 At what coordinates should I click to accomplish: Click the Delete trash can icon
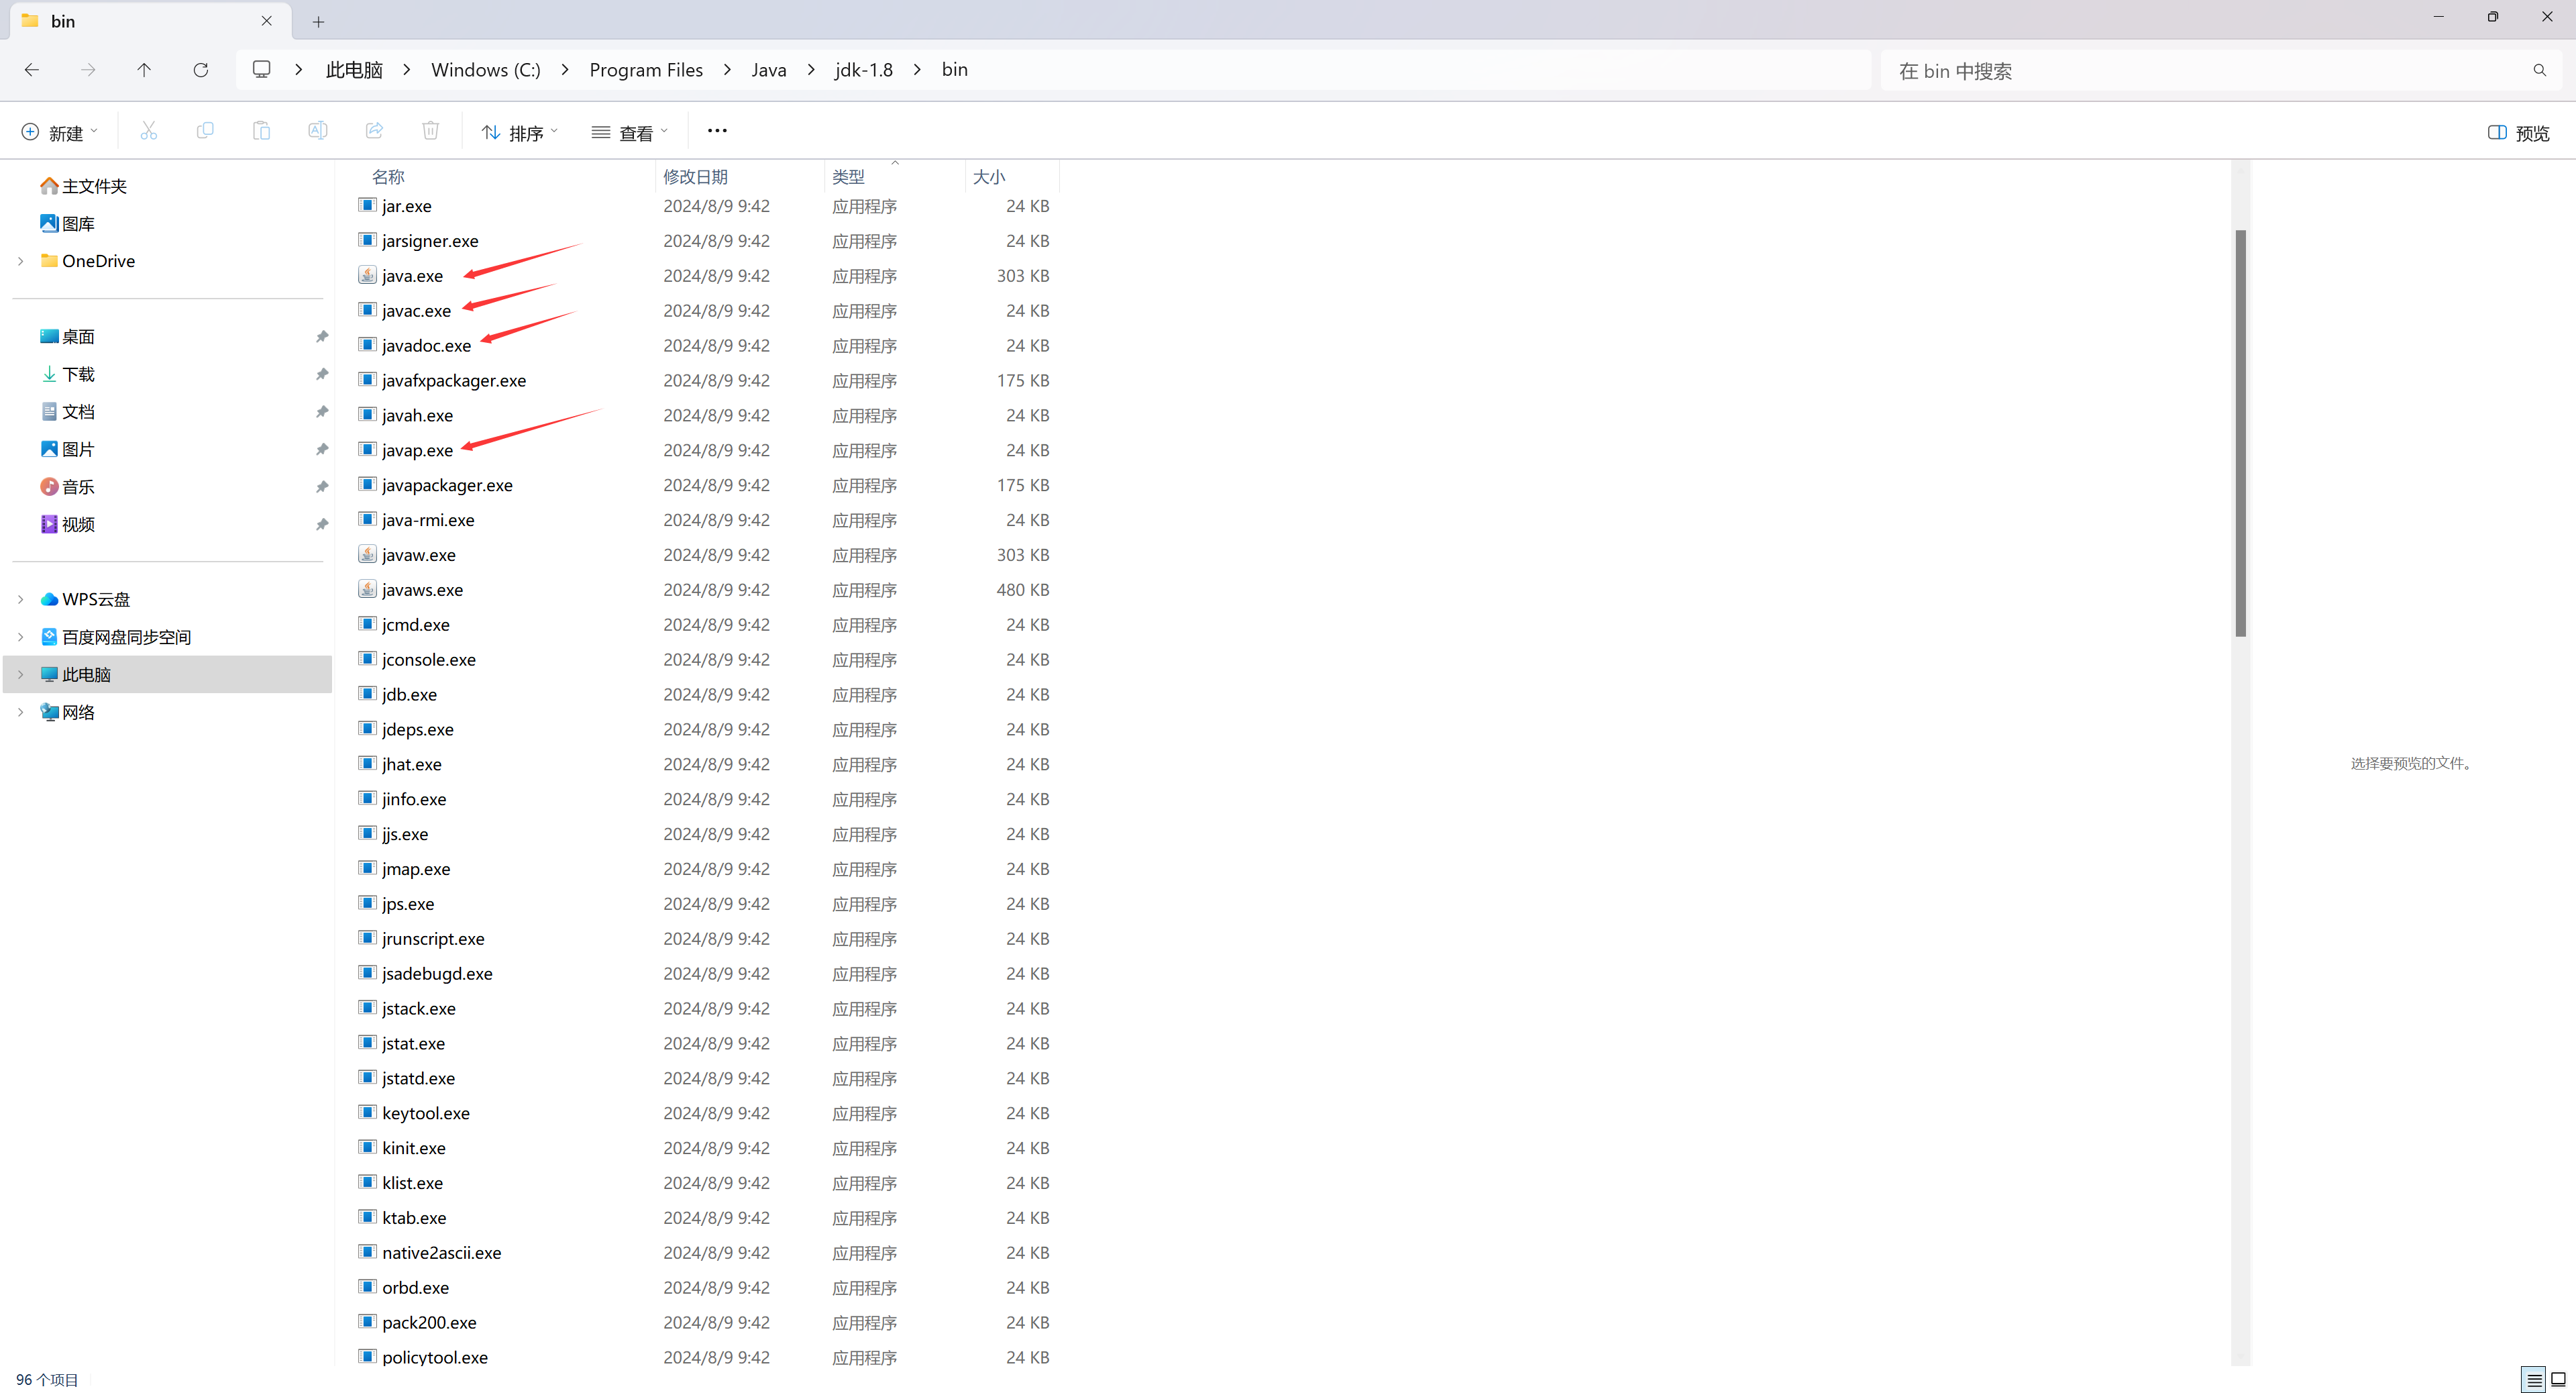point(430,131)
